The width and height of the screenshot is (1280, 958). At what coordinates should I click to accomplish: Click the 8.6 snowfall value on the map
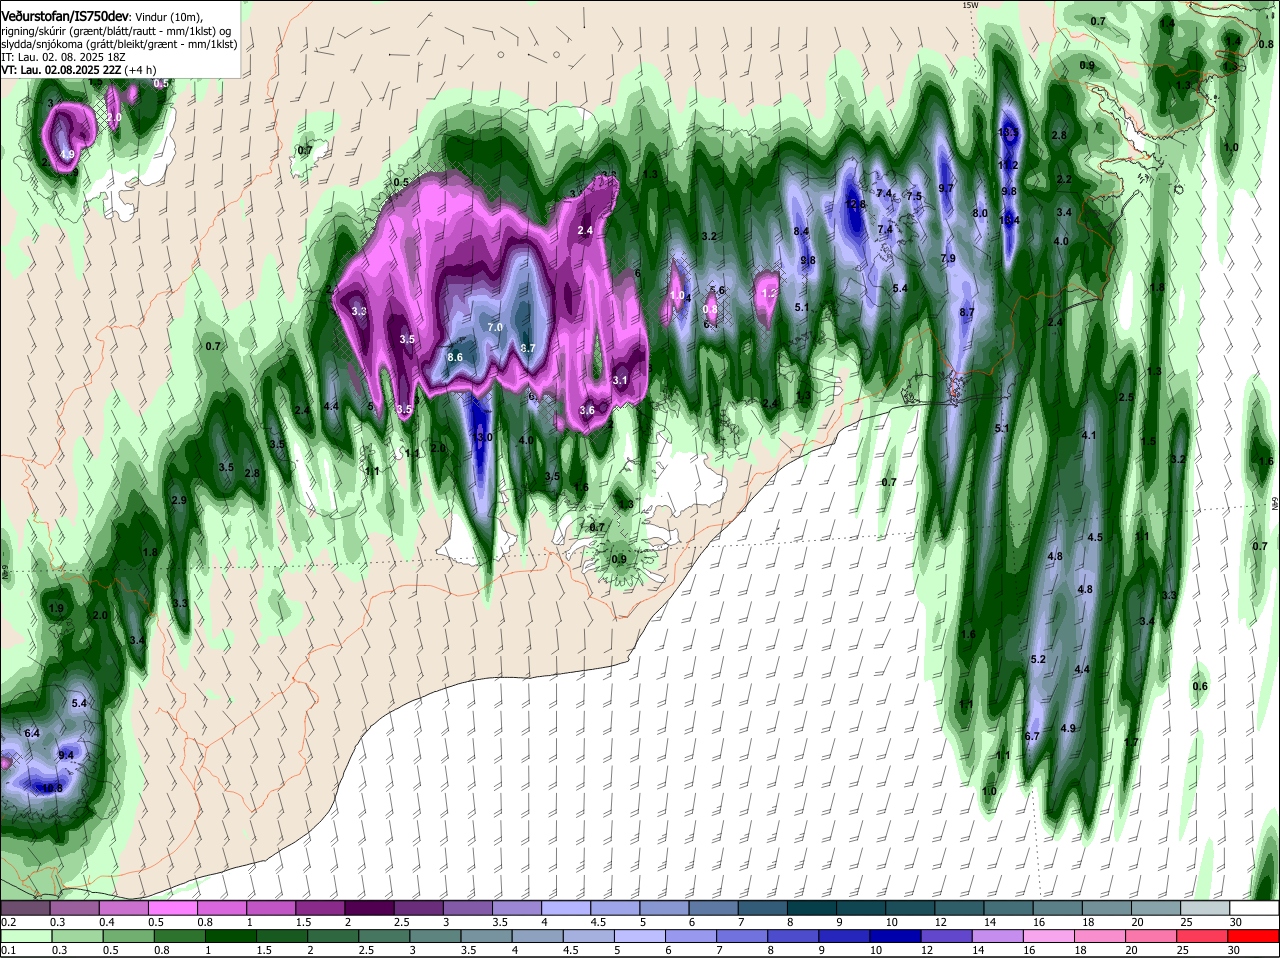tap(456, 357)
